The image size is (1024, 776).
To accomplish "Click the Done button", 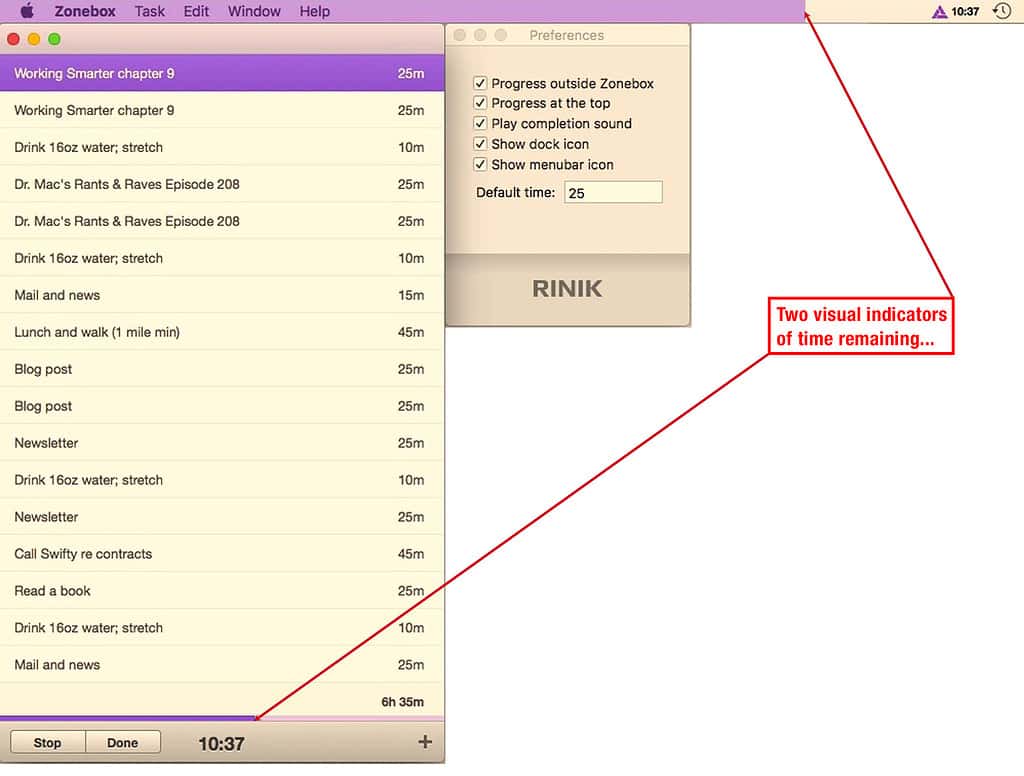I will tap(123, 743).
